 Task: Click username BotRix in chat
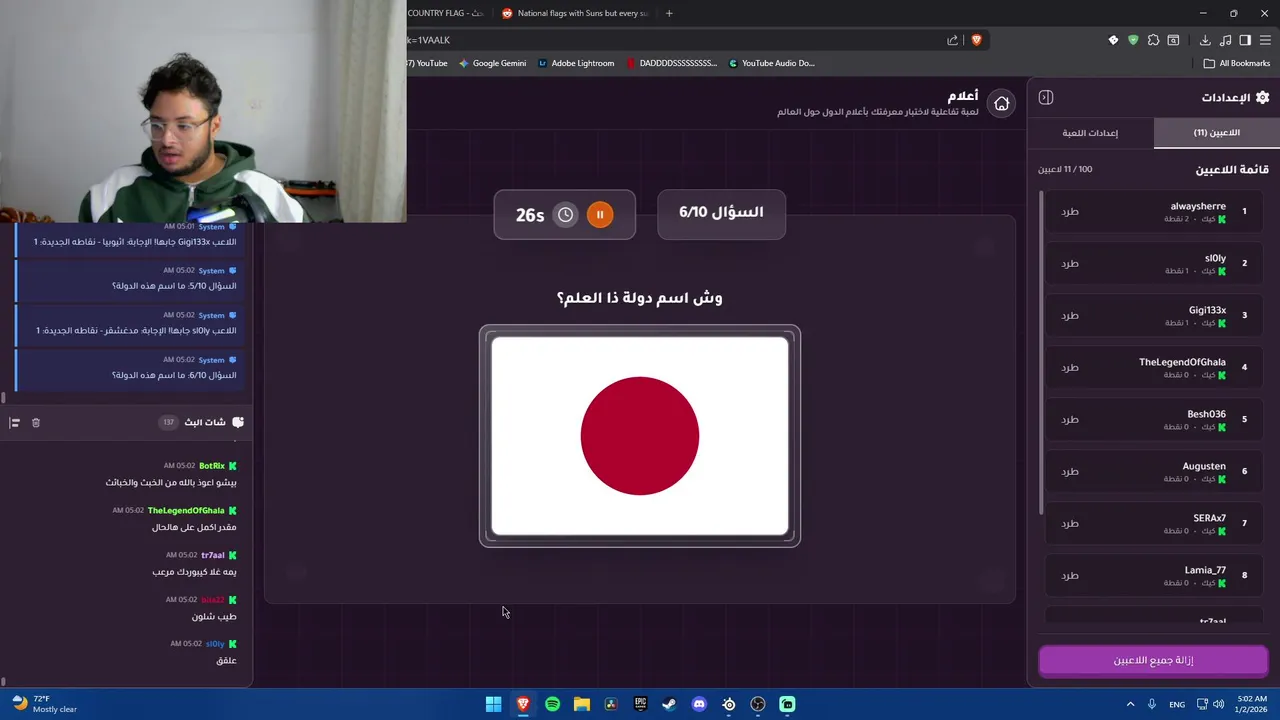211,466
